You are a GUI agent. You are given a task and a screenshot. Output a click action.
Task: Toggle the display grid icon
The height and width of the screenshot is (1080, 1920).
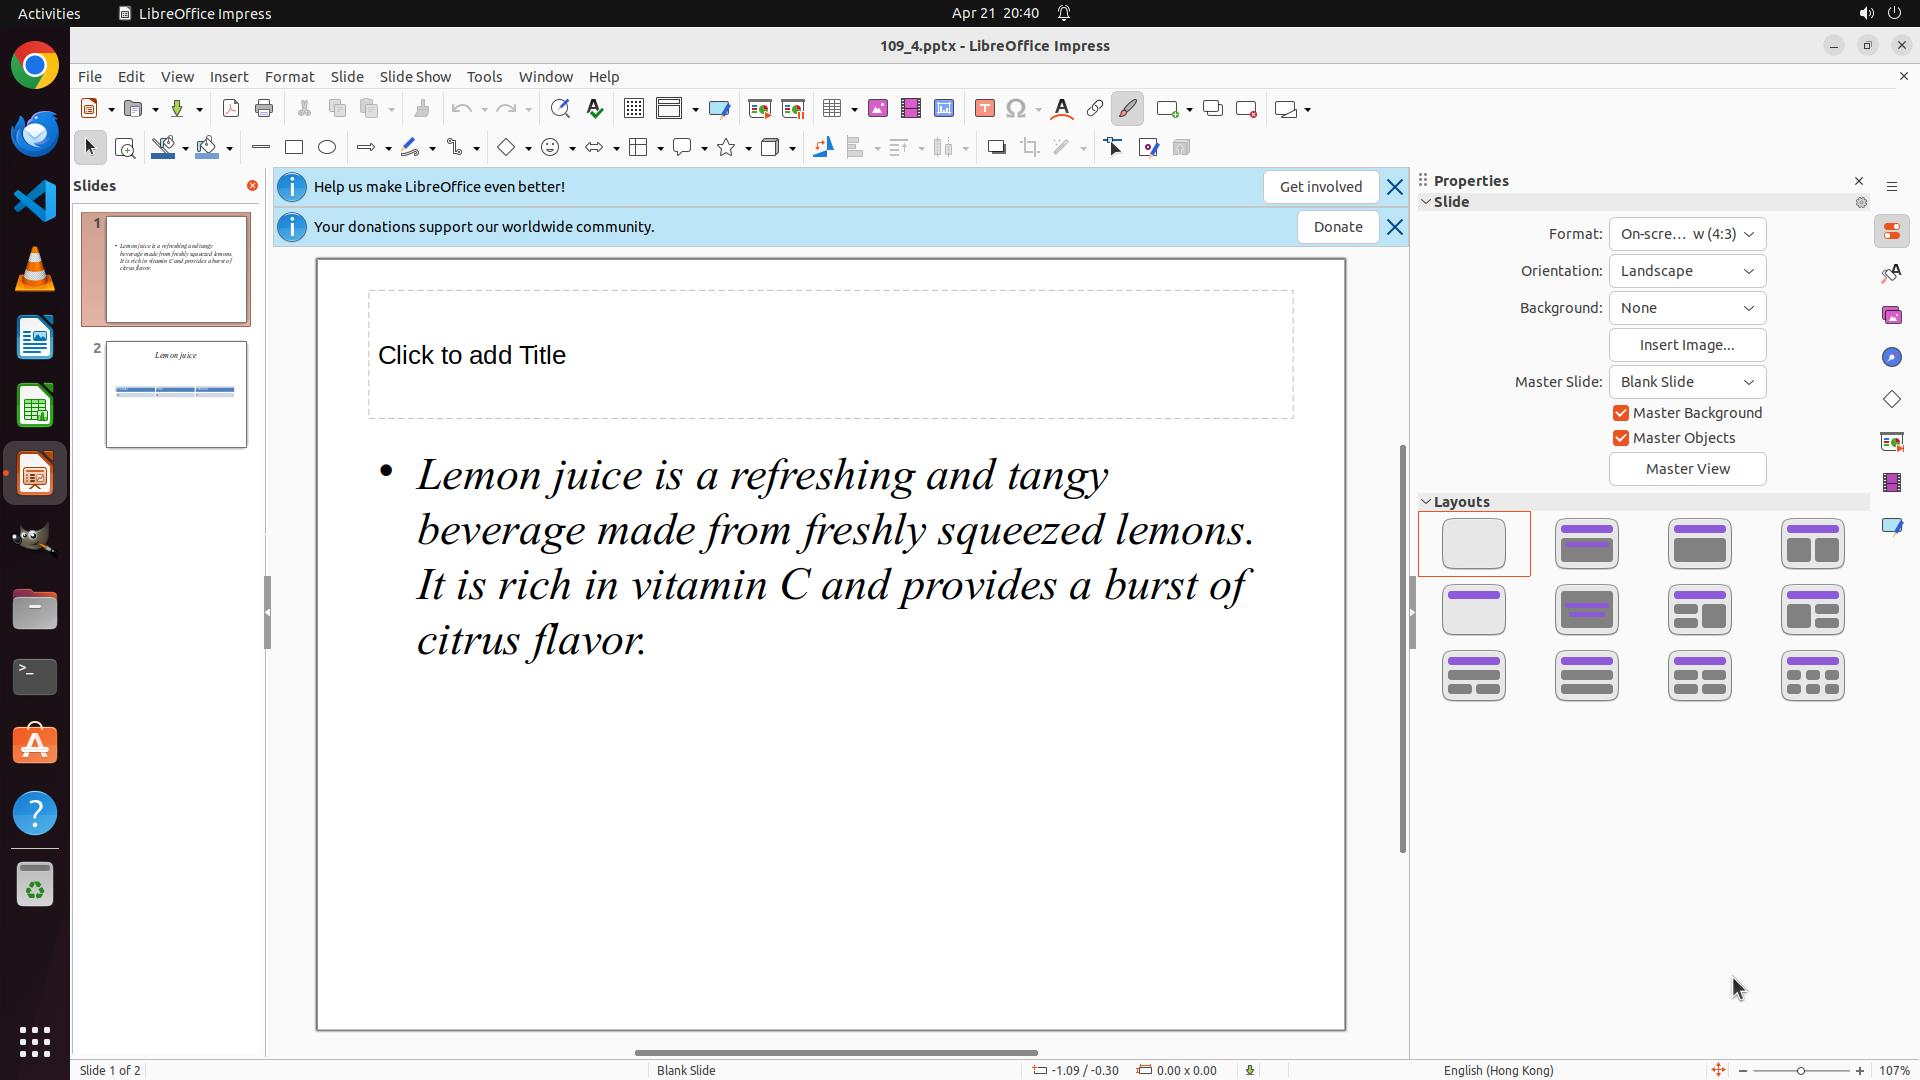click(634, 109)
